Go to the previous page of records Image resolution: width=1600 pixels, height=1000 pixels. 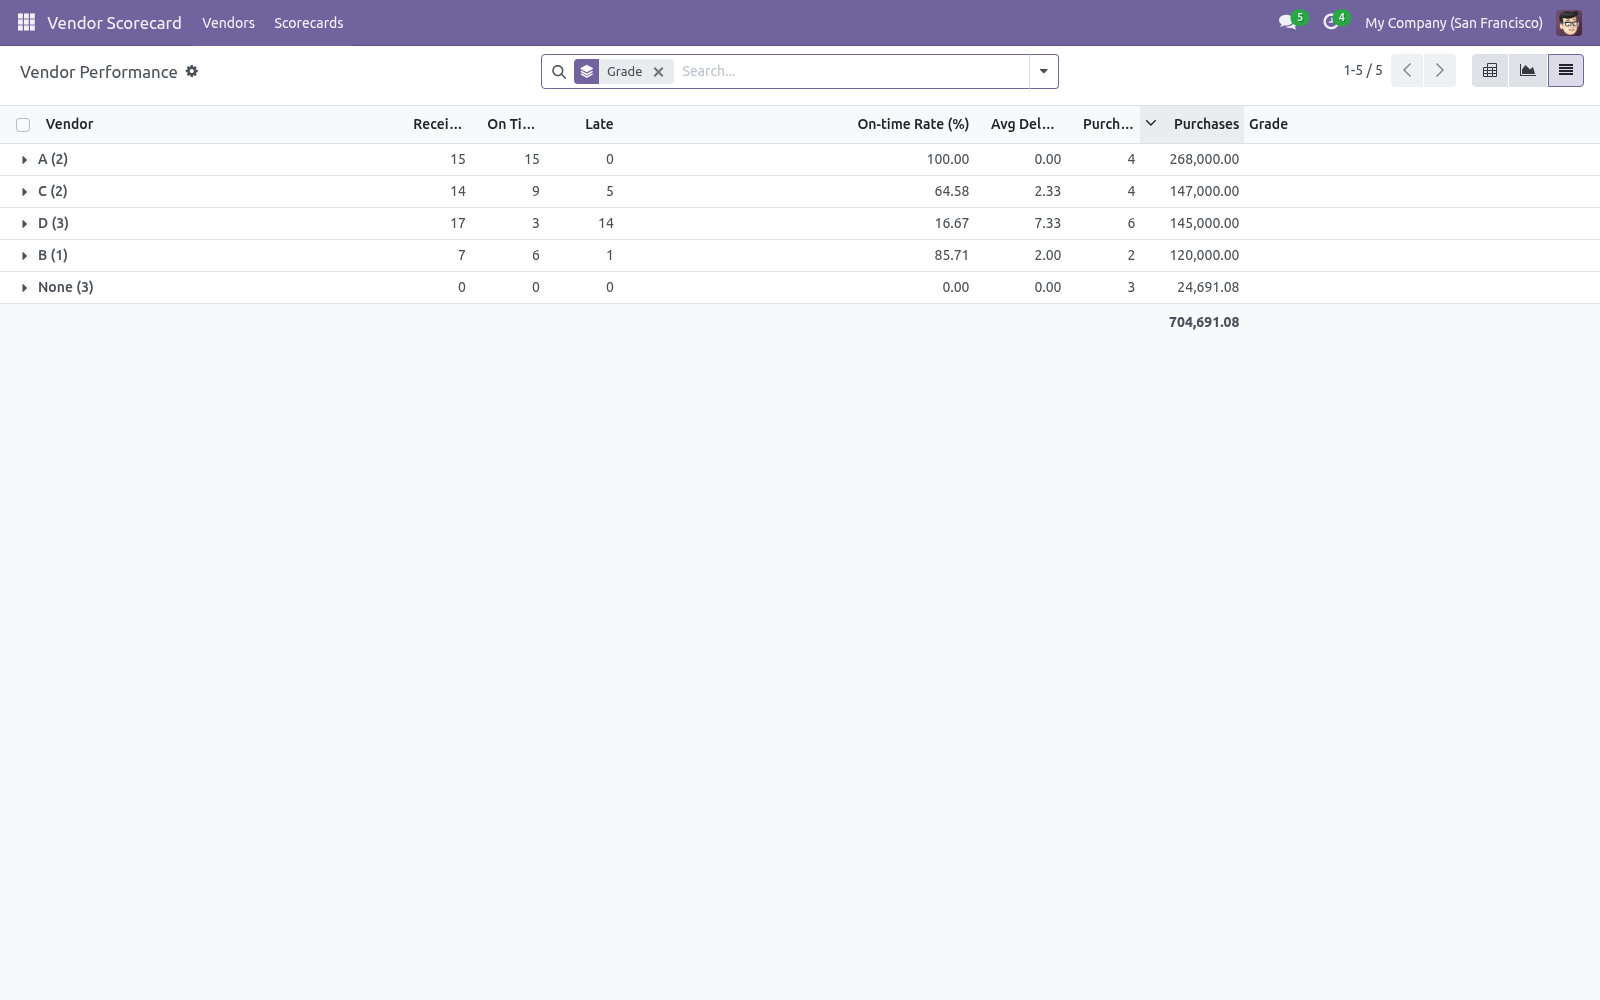tap(1407, 70)
